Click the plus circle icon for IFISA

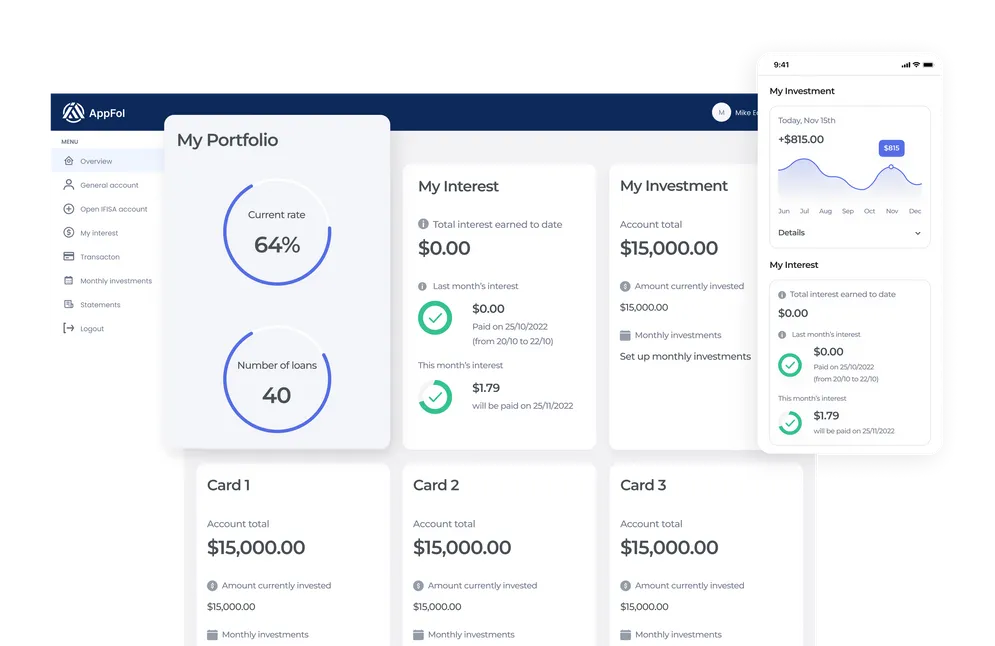tap(69, 209)
